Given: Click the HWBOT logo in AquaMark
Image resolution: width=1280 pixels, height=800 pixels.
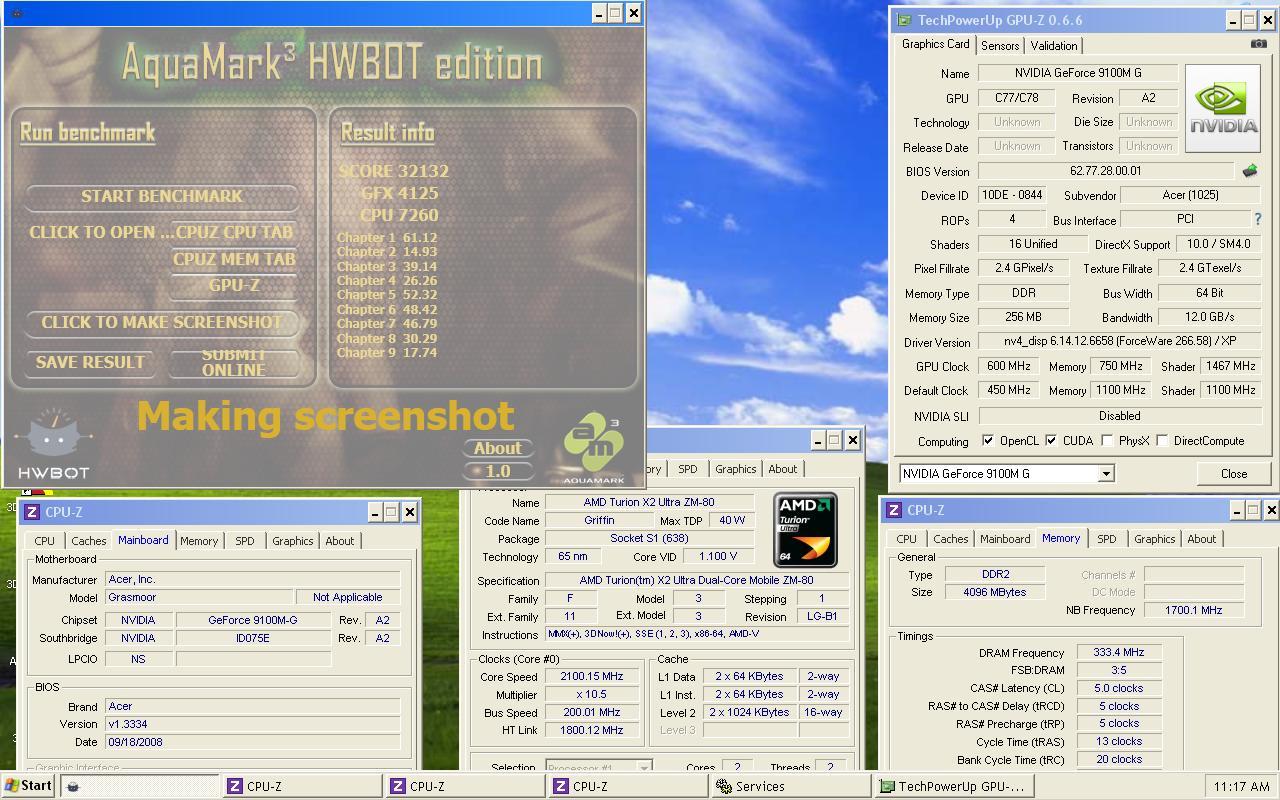Looking at the screenshot, I should pos(54,446).
